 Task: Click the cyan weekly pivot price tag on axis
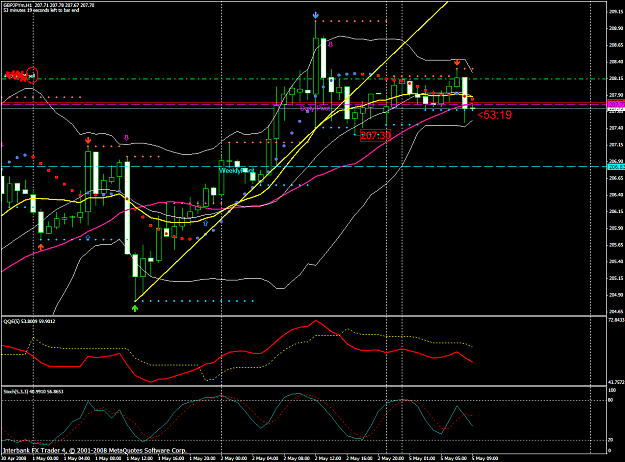[615, 167]
